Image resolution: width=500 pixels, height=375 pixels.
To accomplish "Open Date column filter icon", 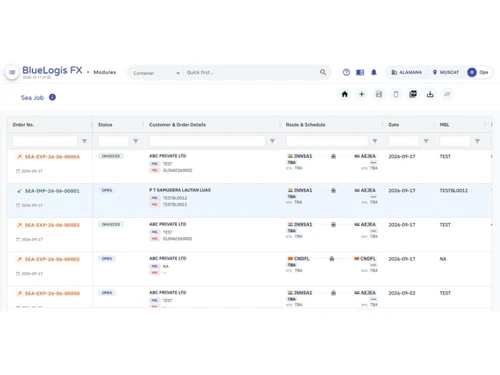I will [x=426, y=141].
